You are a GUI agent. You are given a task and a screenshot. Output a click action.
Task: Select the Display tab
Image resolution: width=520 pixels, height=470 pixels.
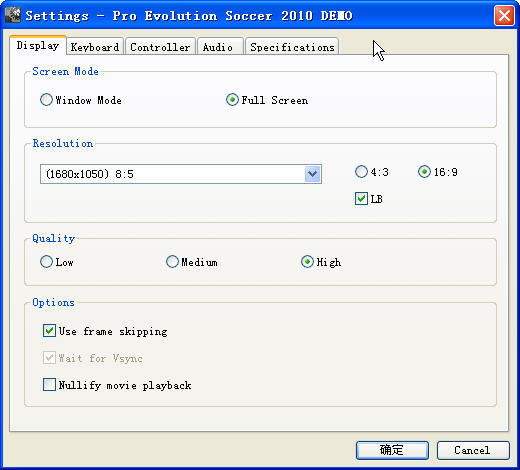[38, 45]
